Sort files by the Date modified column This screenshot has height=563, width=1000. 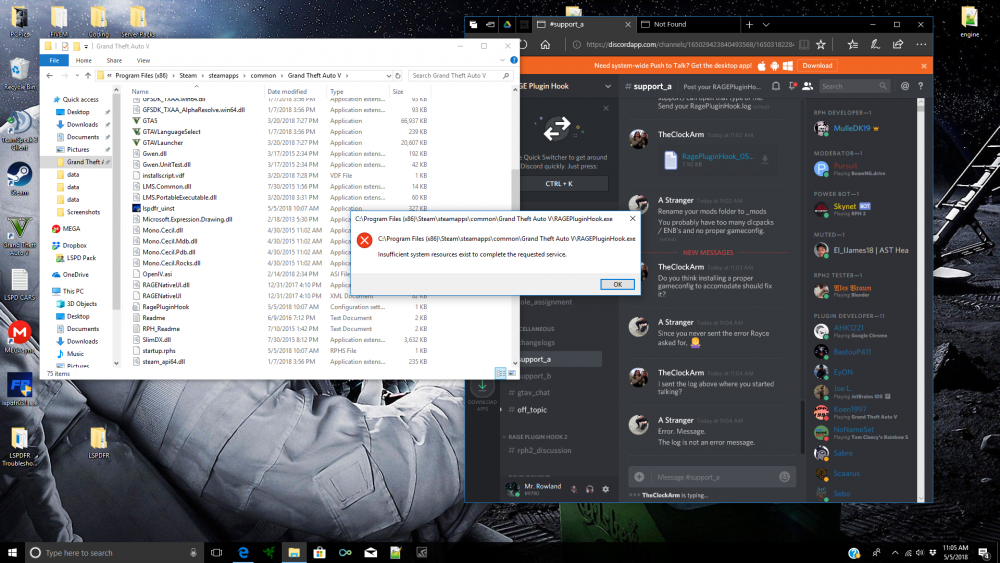click(287, 92)
